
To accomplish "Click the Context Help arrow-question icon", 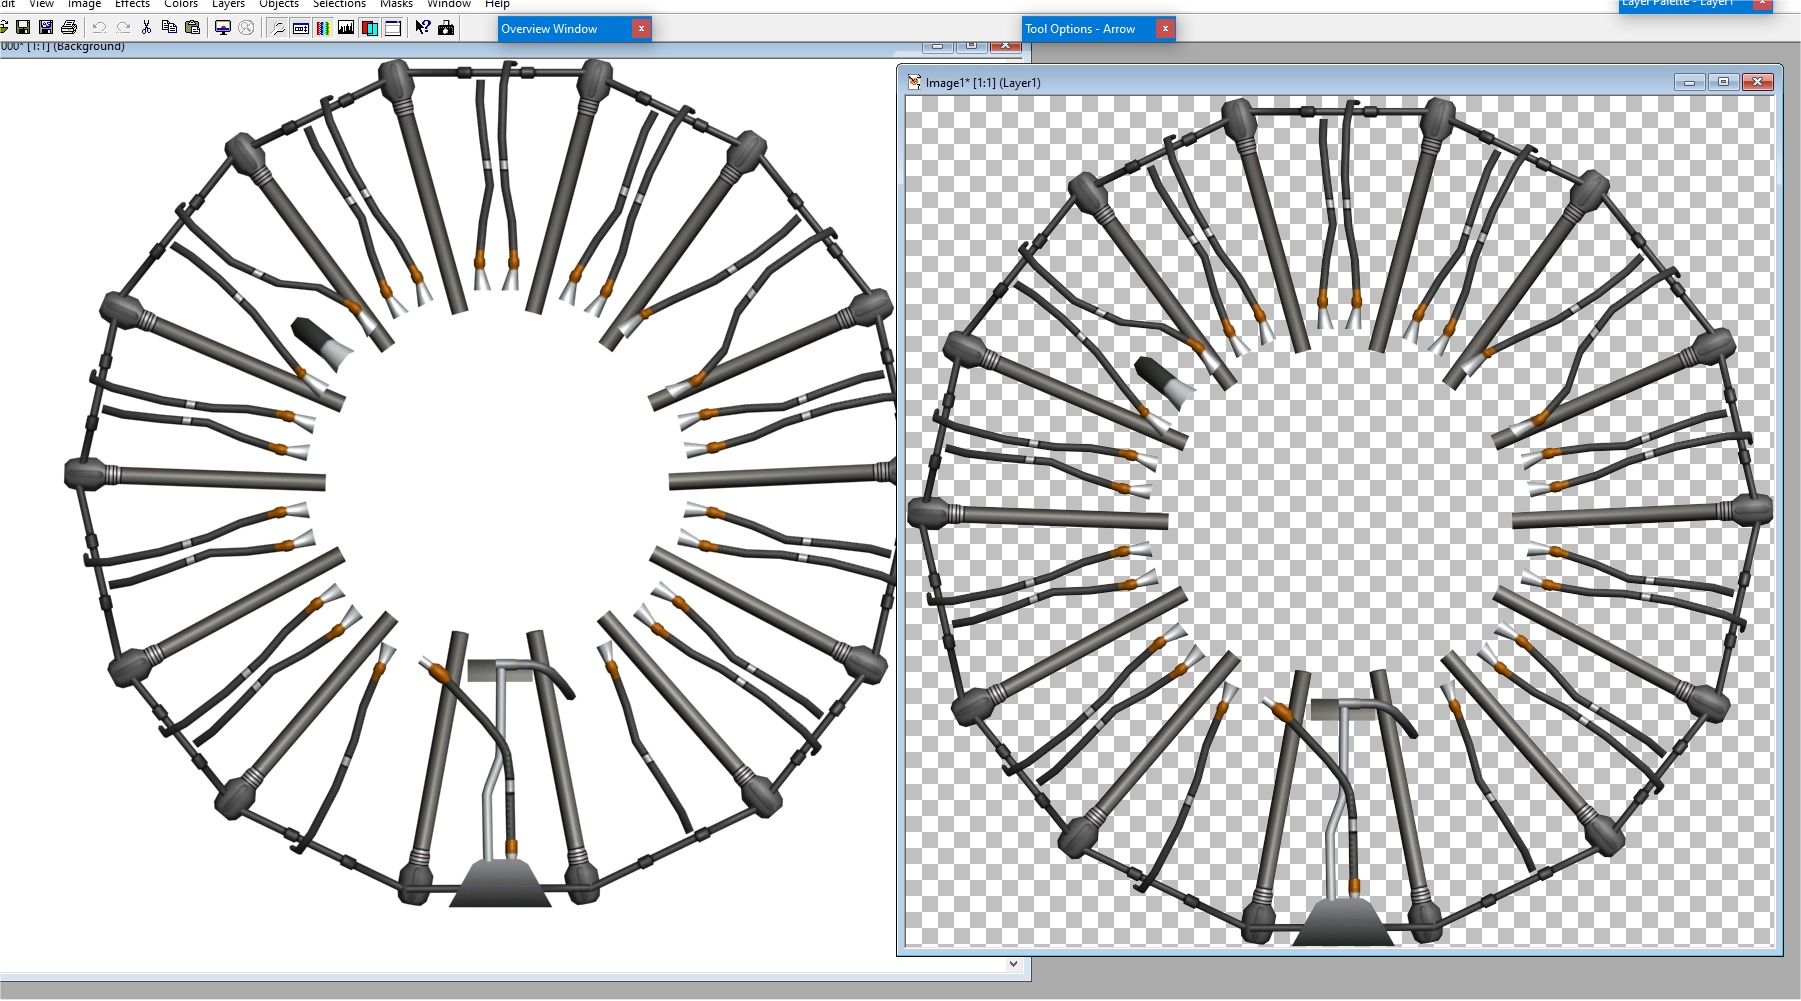I will pos(423,28).
